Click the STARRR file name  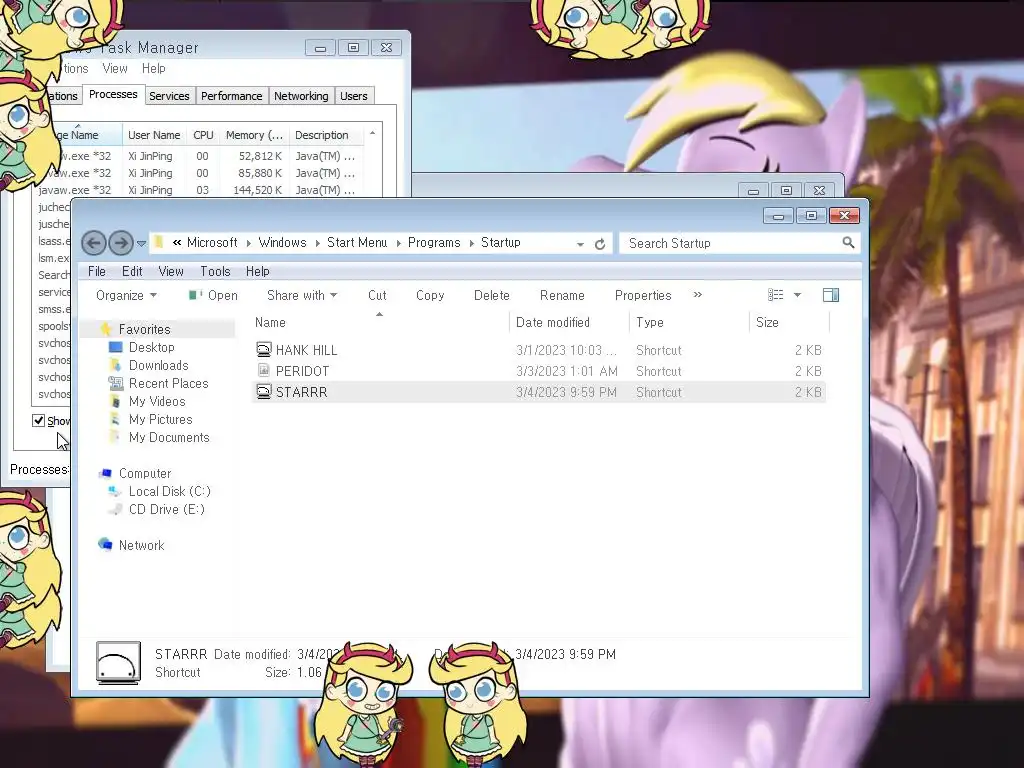click(301, 392)
